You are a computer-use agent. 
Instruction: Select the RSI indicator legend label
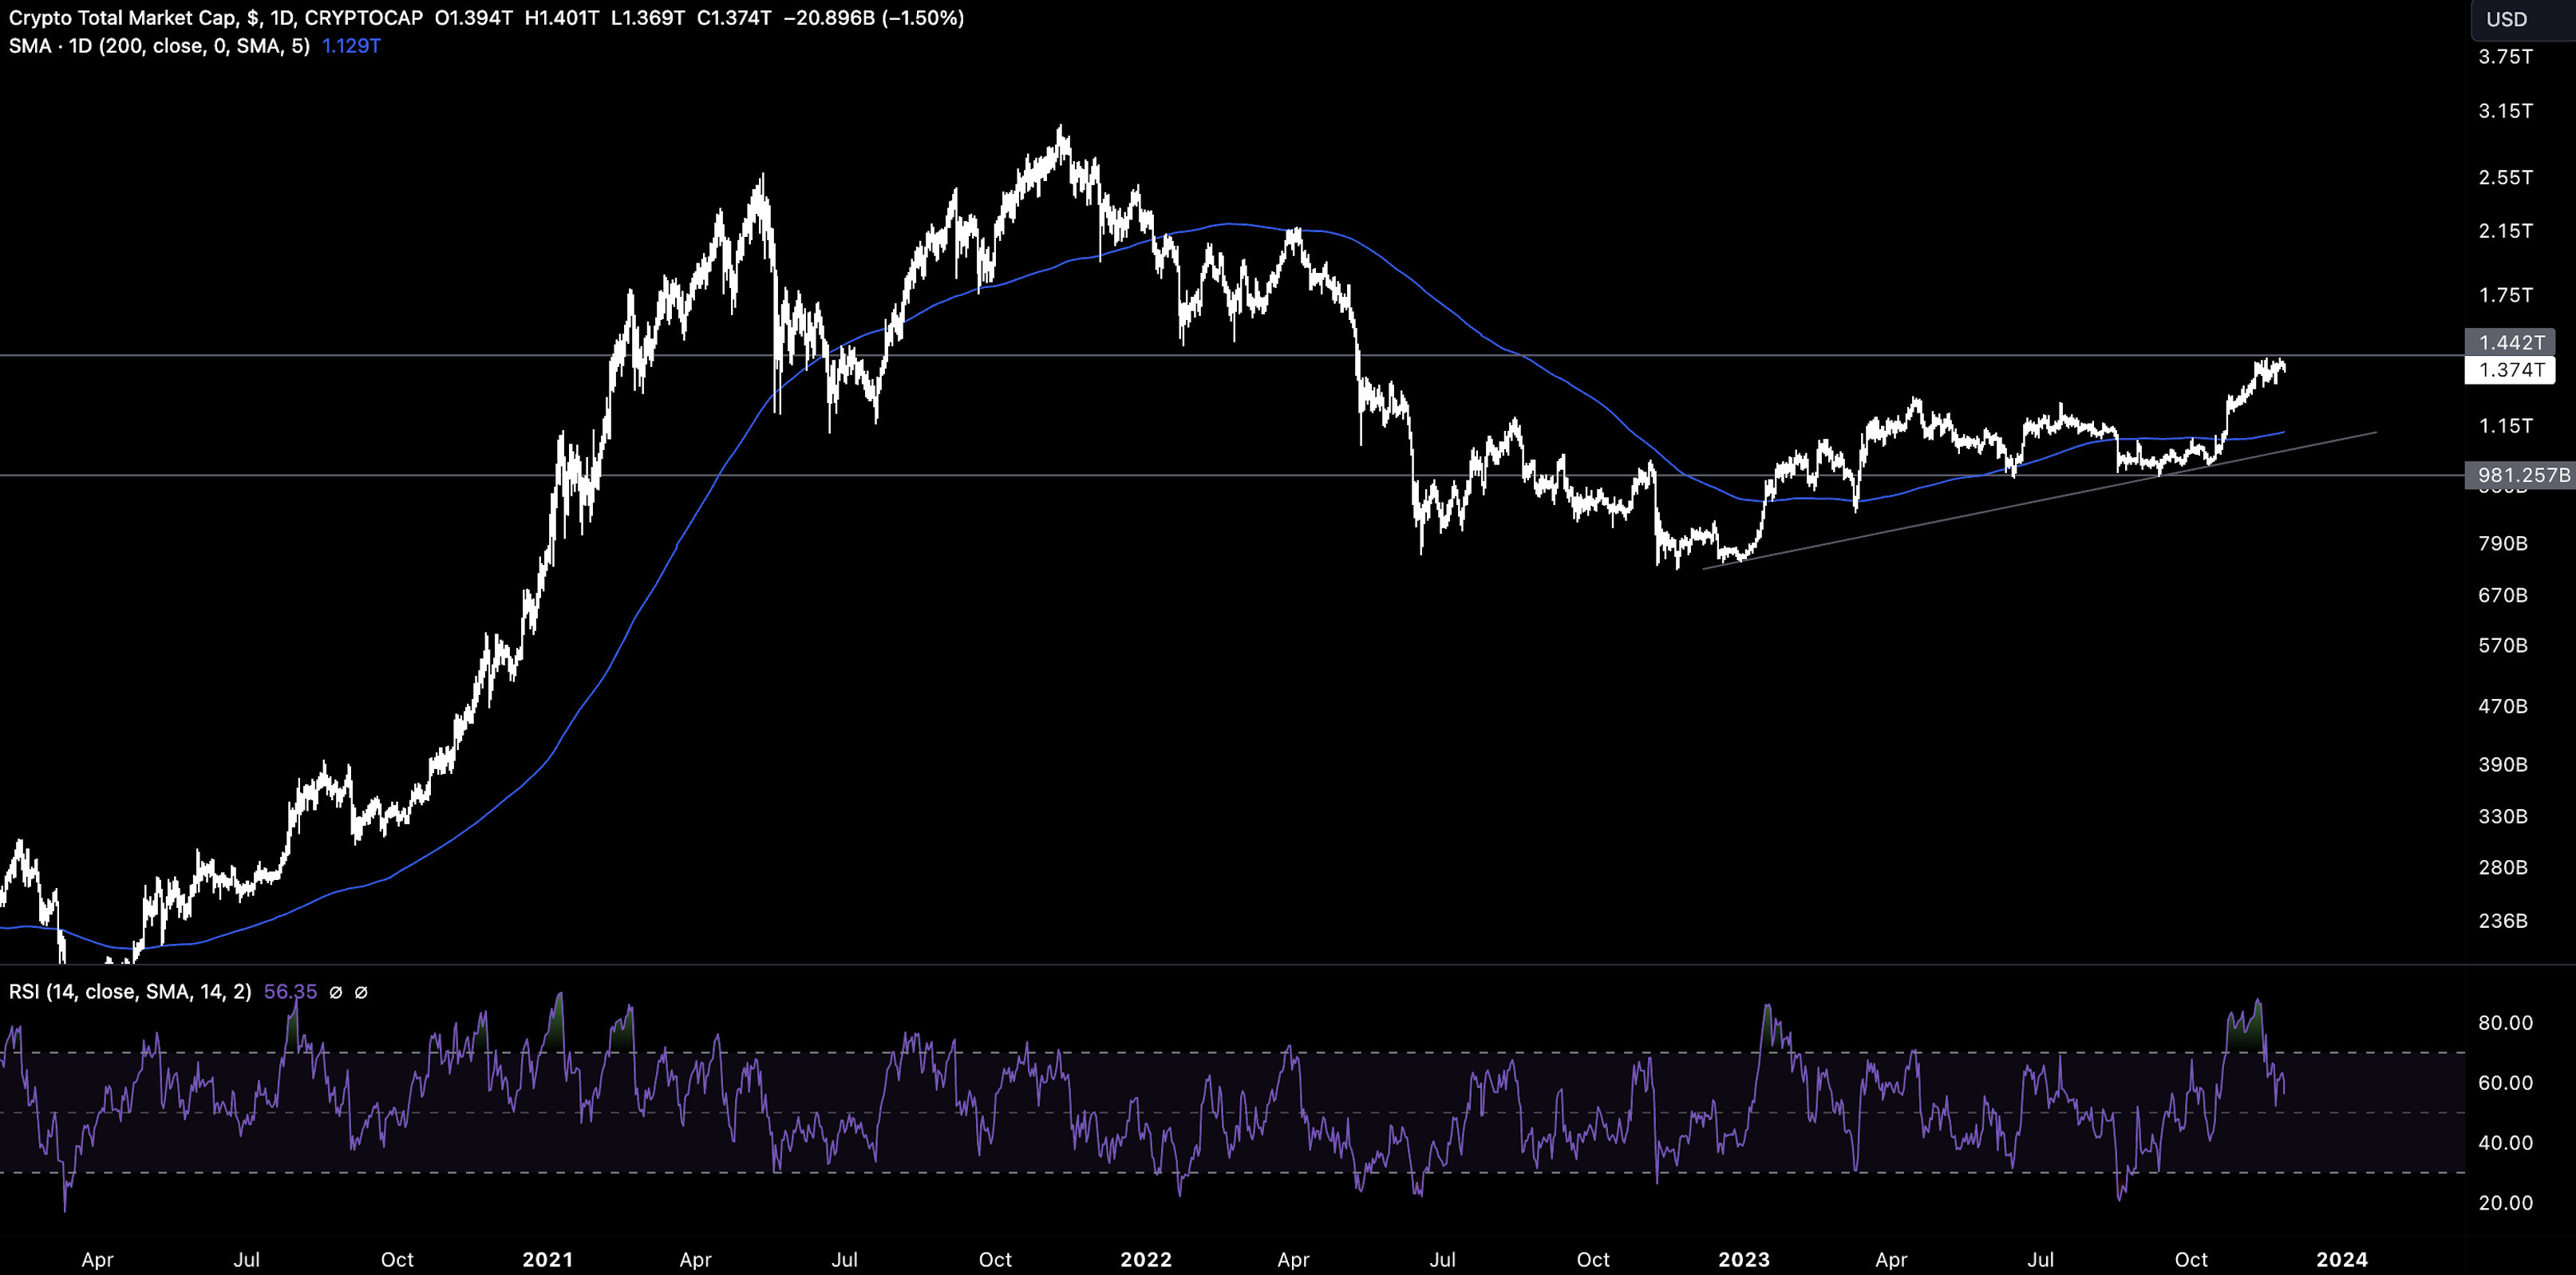point(130,991)
